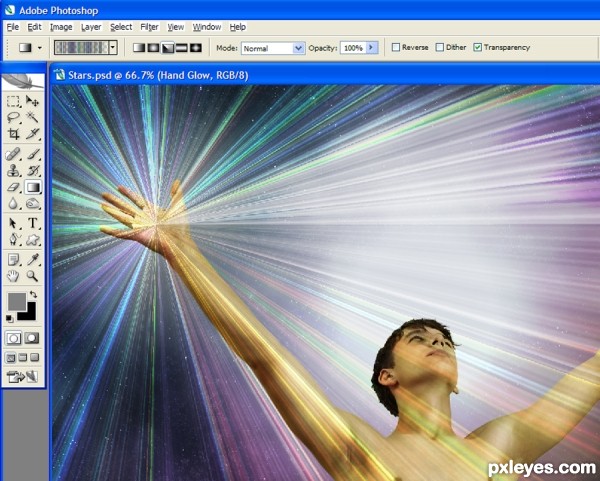The image size is (600, 481).
Task: Activate the Eraser tool
Action: click(x=13, y=188)
